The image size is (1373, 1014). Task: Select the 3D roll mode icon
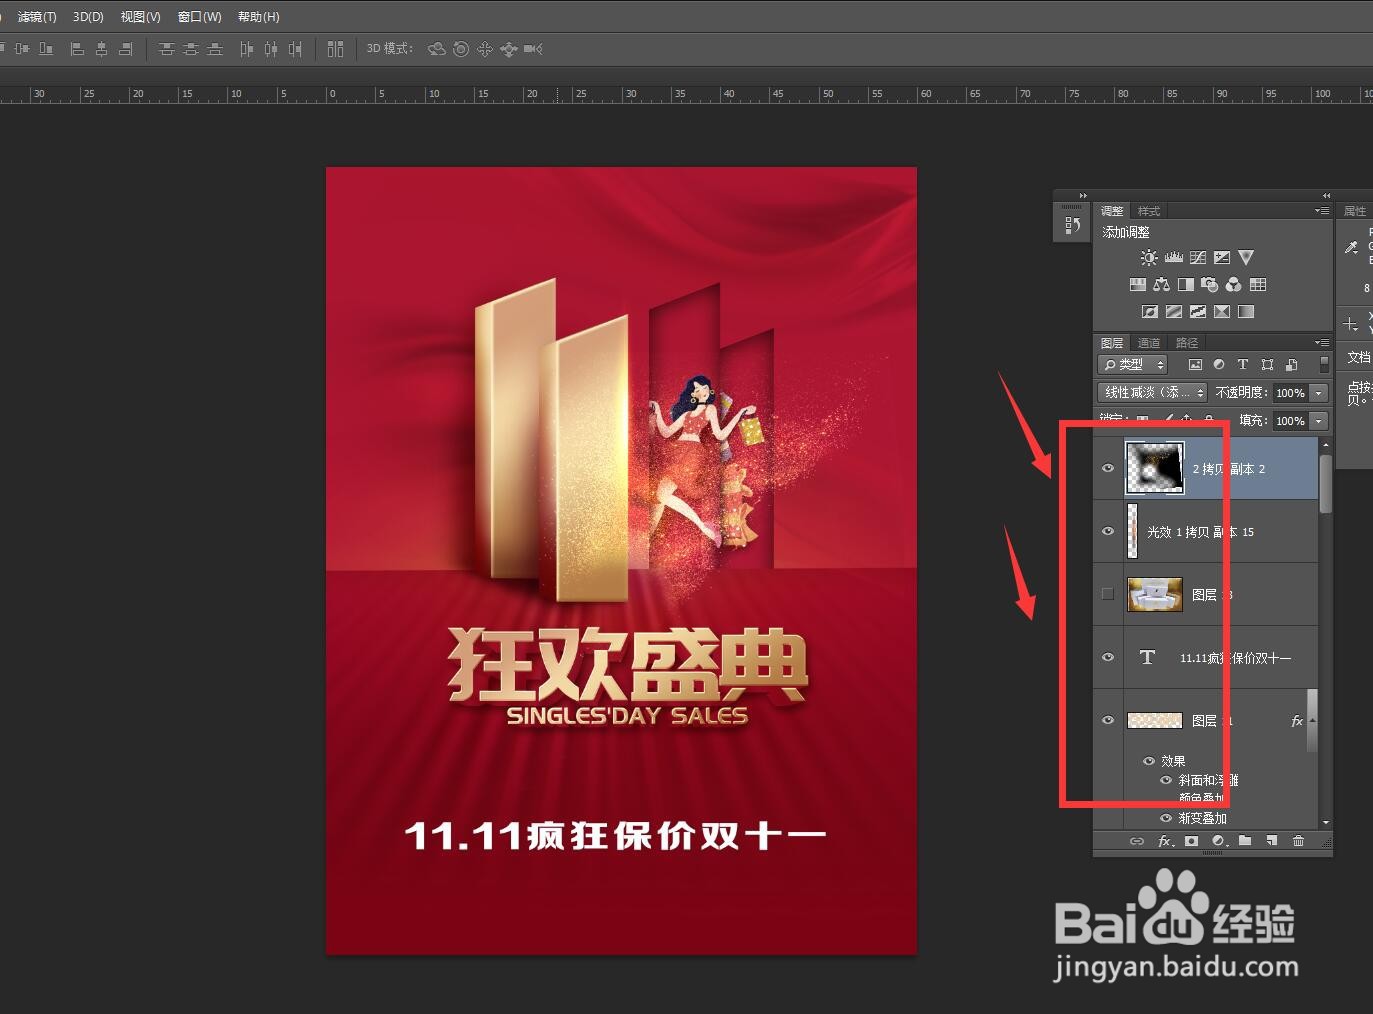461,48
